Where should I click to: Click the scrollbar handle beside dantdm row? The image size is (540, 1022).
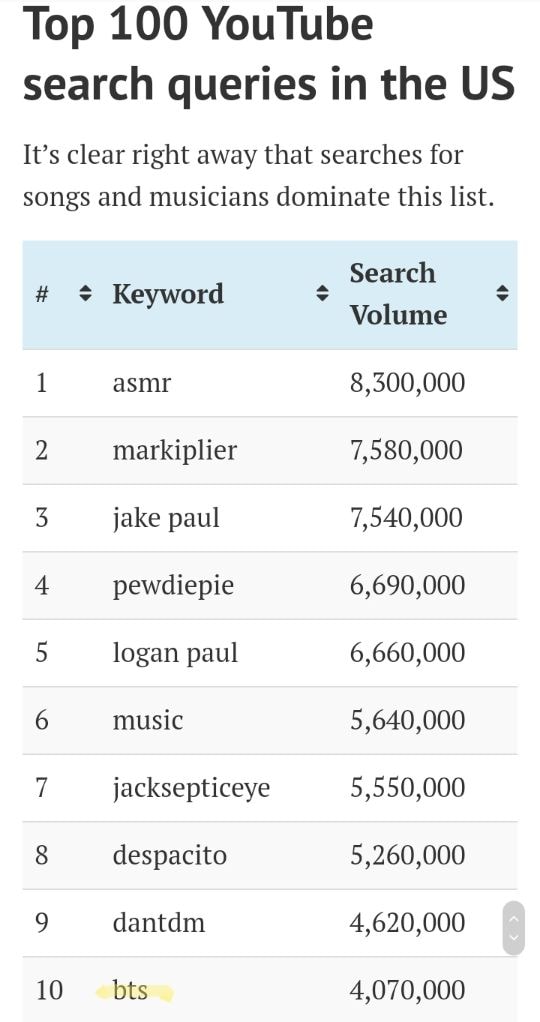[513, 928]
